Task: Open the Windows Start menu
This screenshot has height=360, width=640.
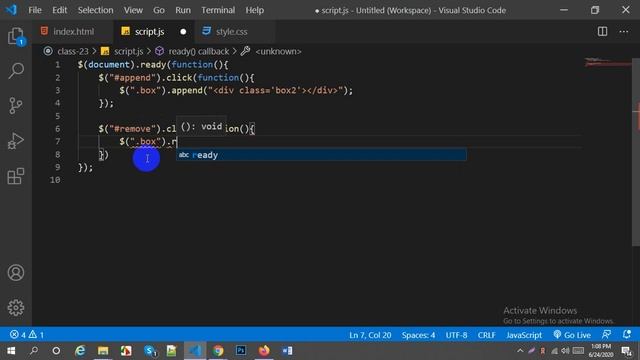Action: 11,351
